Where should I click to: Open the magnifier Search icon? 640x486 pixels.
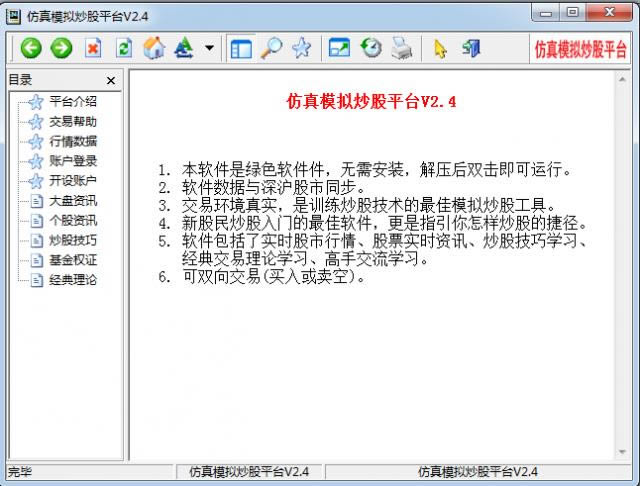click(x=271, y=47)
